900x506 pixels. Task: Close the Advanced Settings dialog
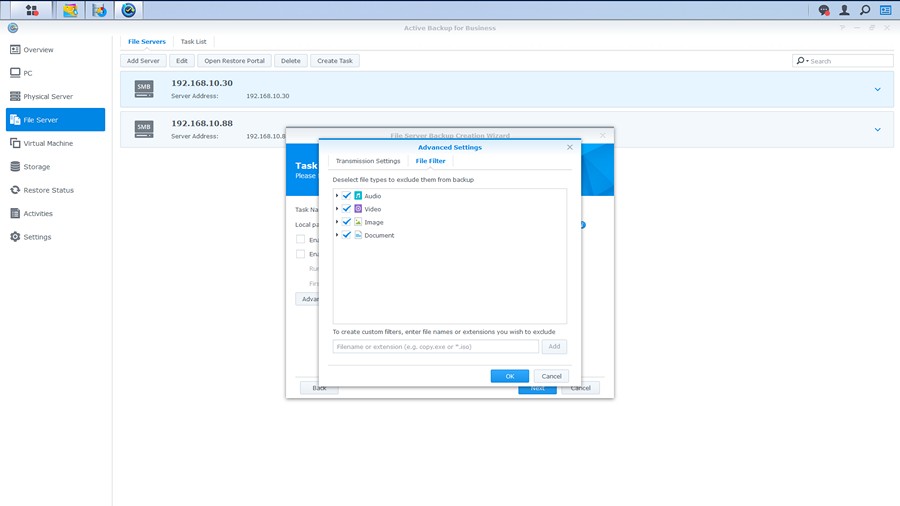pos(570,147)
